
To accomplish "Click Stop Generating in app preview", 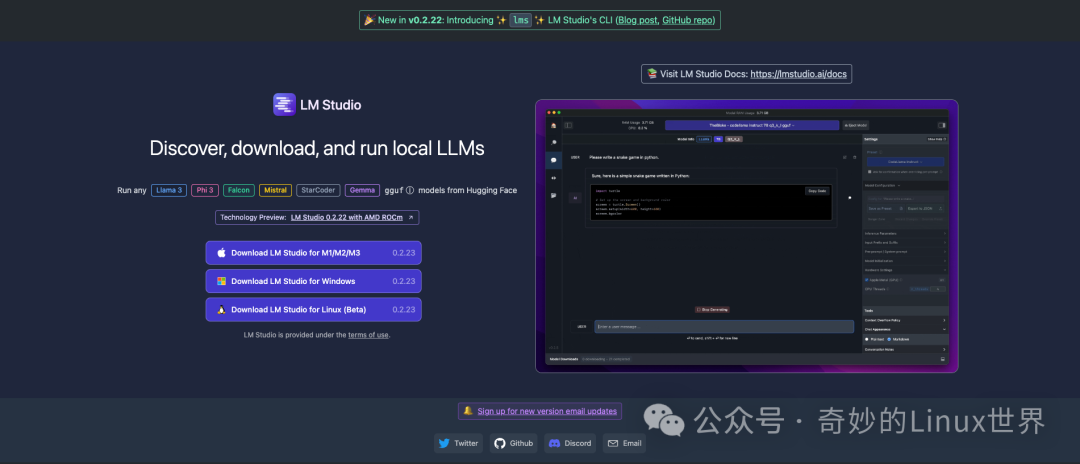I will click(712, 310).
